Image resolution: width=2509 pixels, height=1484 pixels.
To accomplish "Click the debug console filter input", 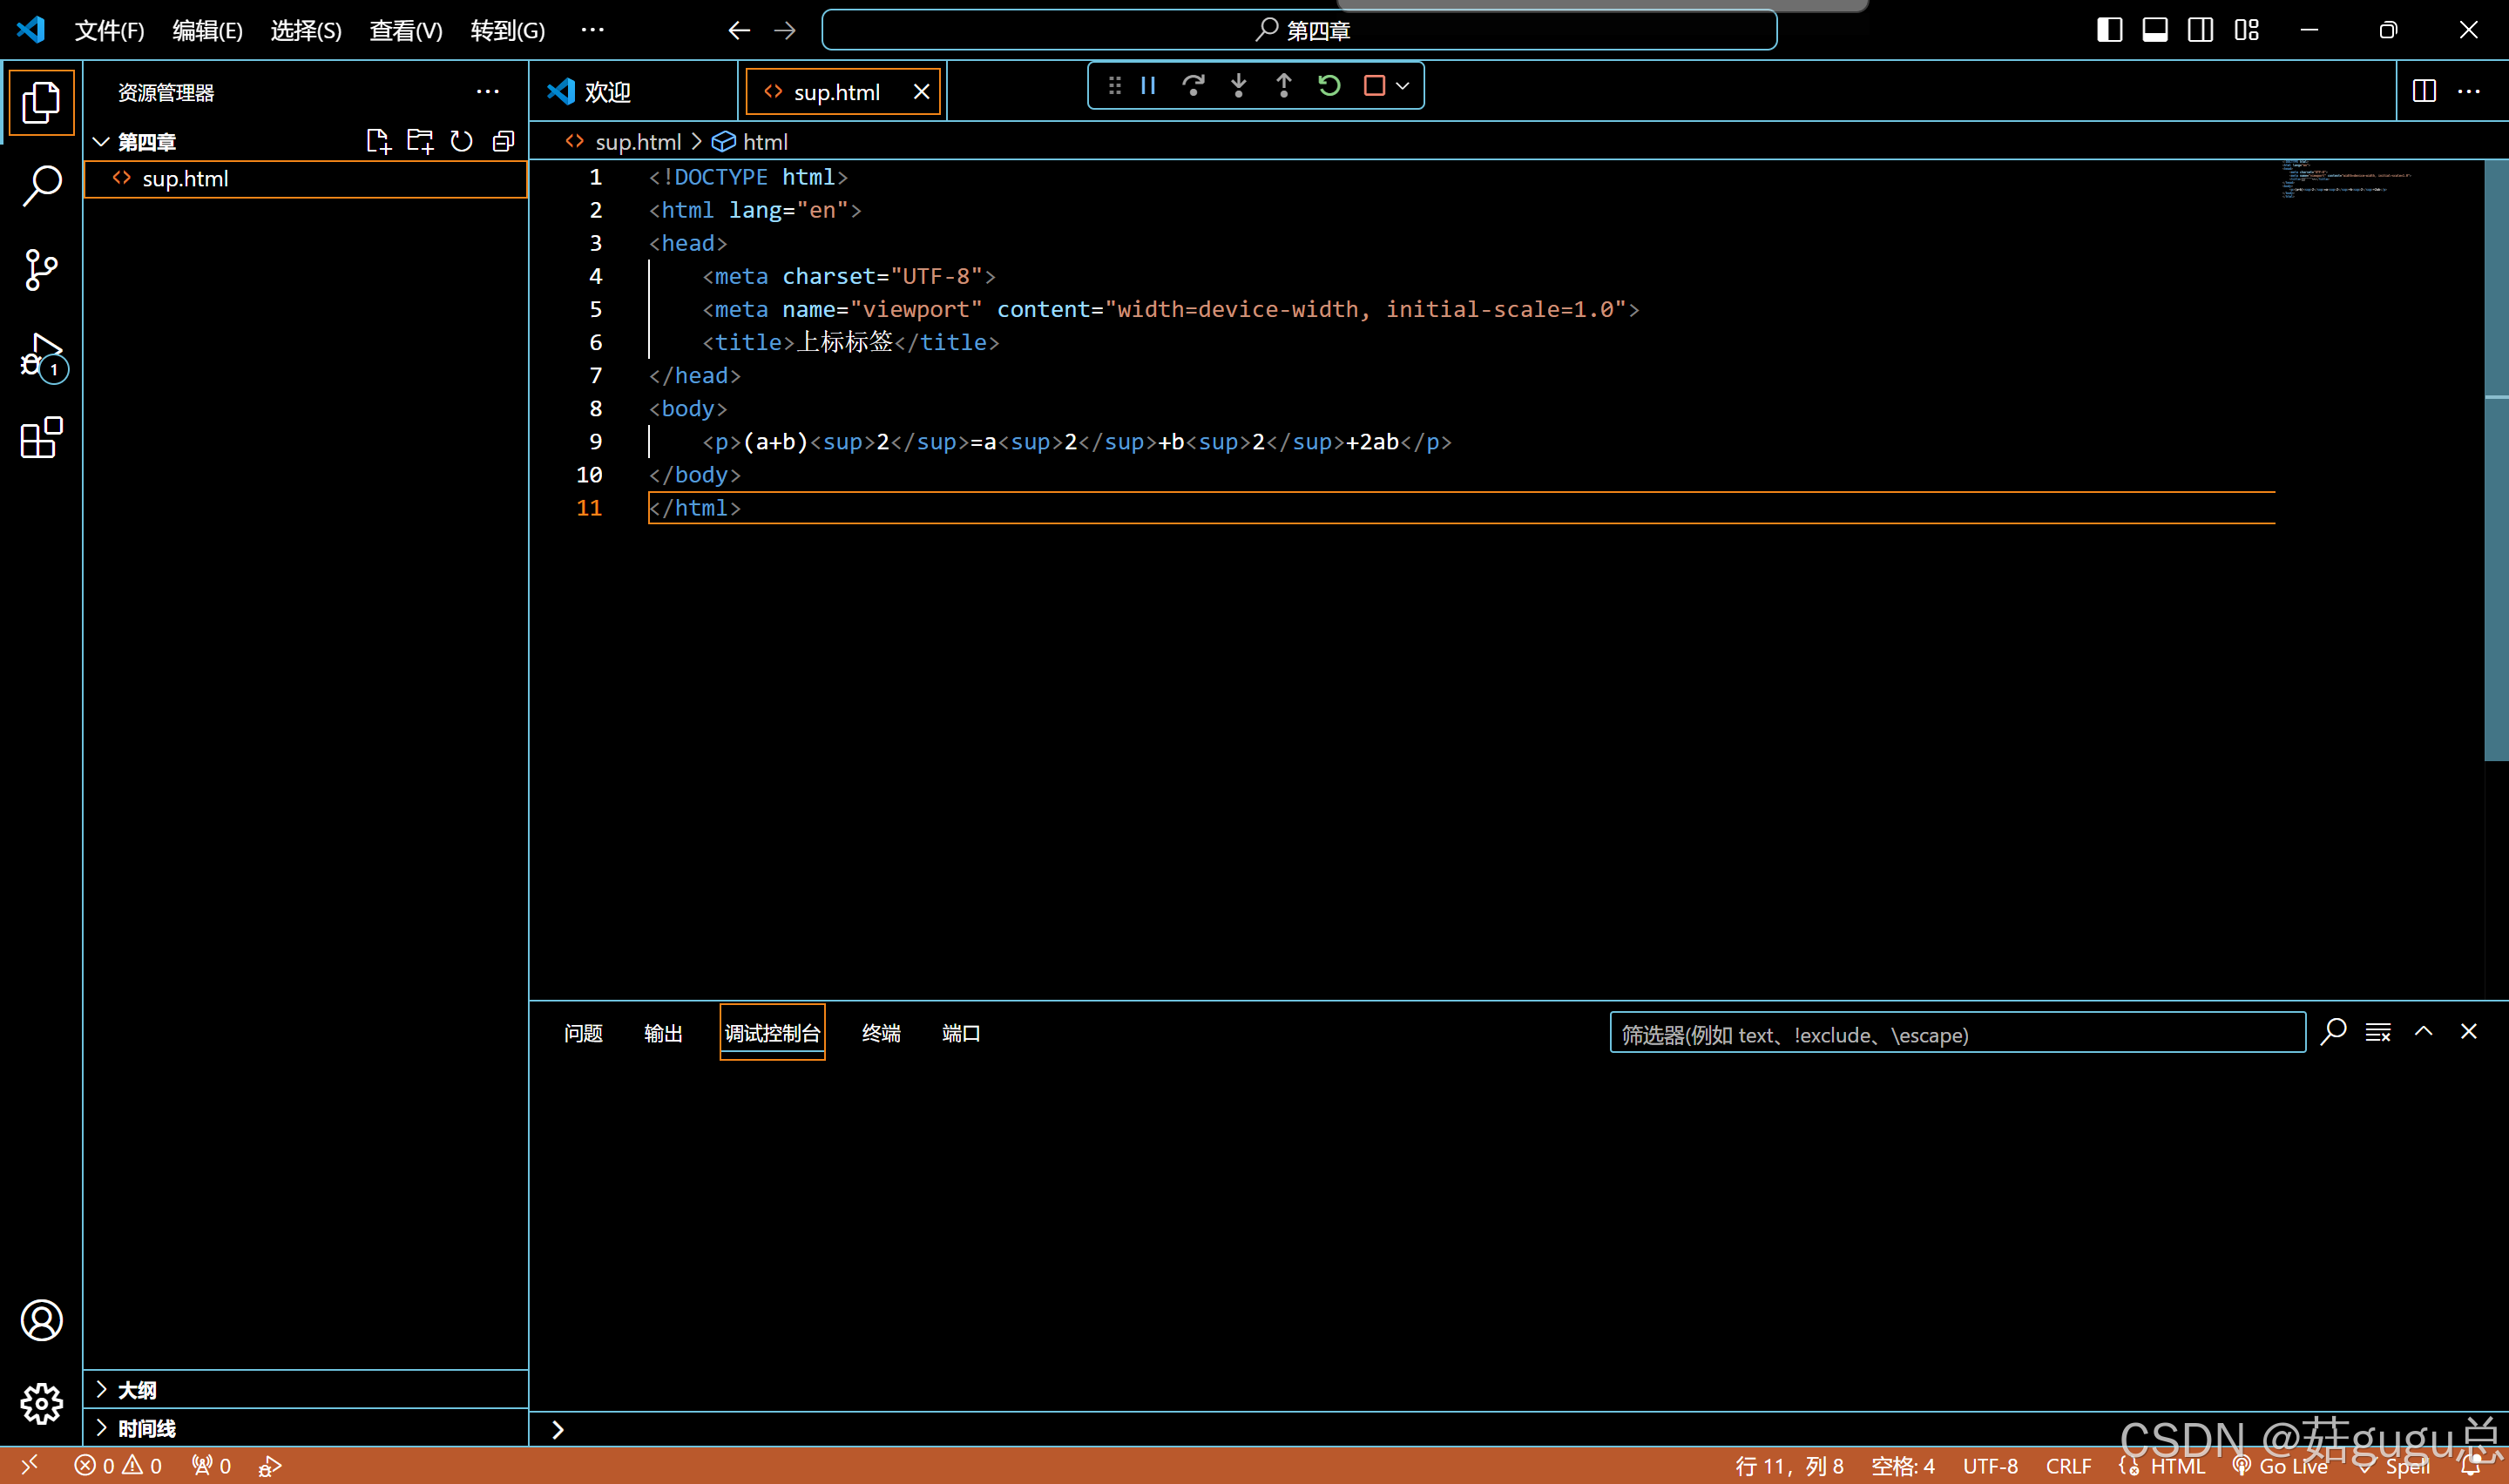I will click(x=1956, y=1034).
